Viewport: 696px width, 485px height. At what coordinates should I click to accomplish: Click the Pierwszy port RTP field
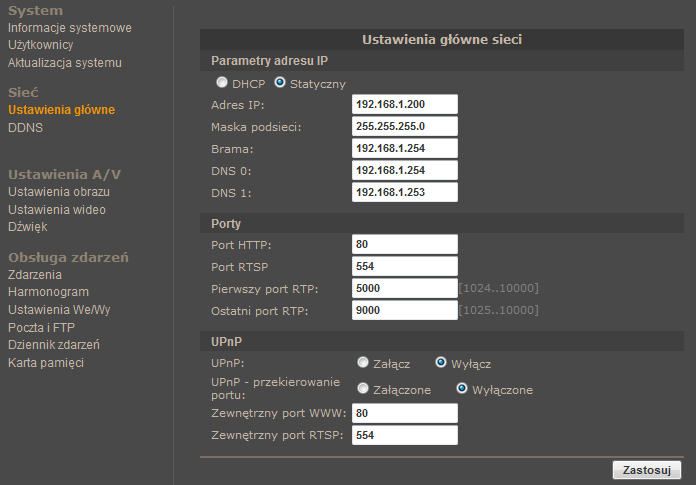pyautogui.click(x=405, y=288)
